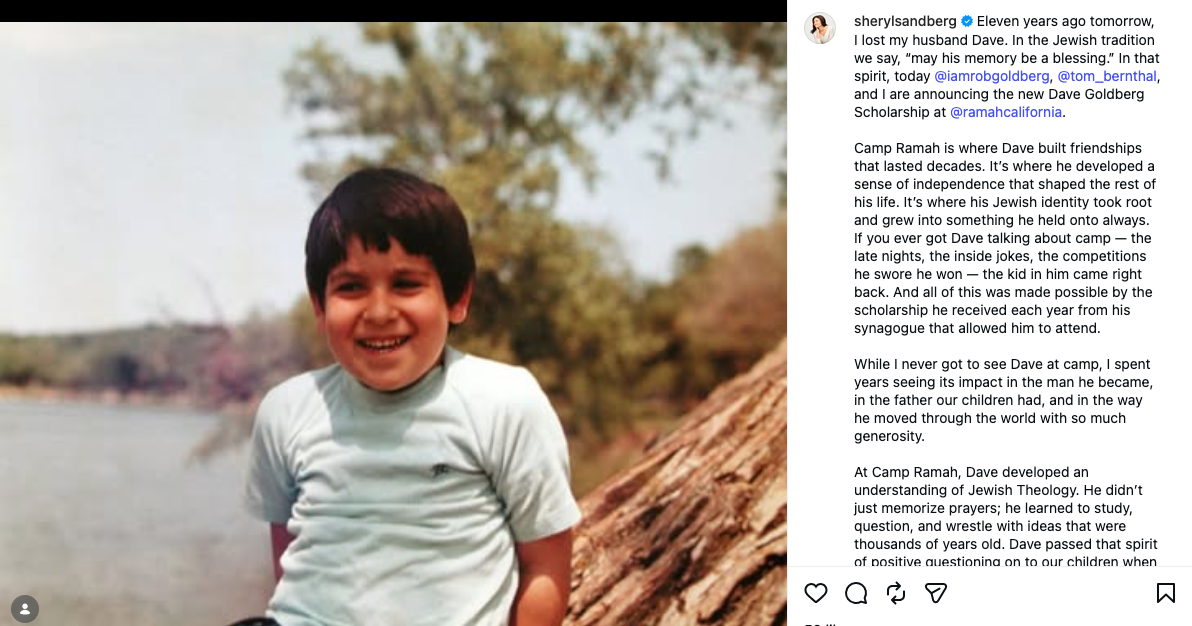Visit the @iamrobgoldberg mention
Image resolution: width=1192 pixels, height=626 pixels.
click(x=991, y=76)
